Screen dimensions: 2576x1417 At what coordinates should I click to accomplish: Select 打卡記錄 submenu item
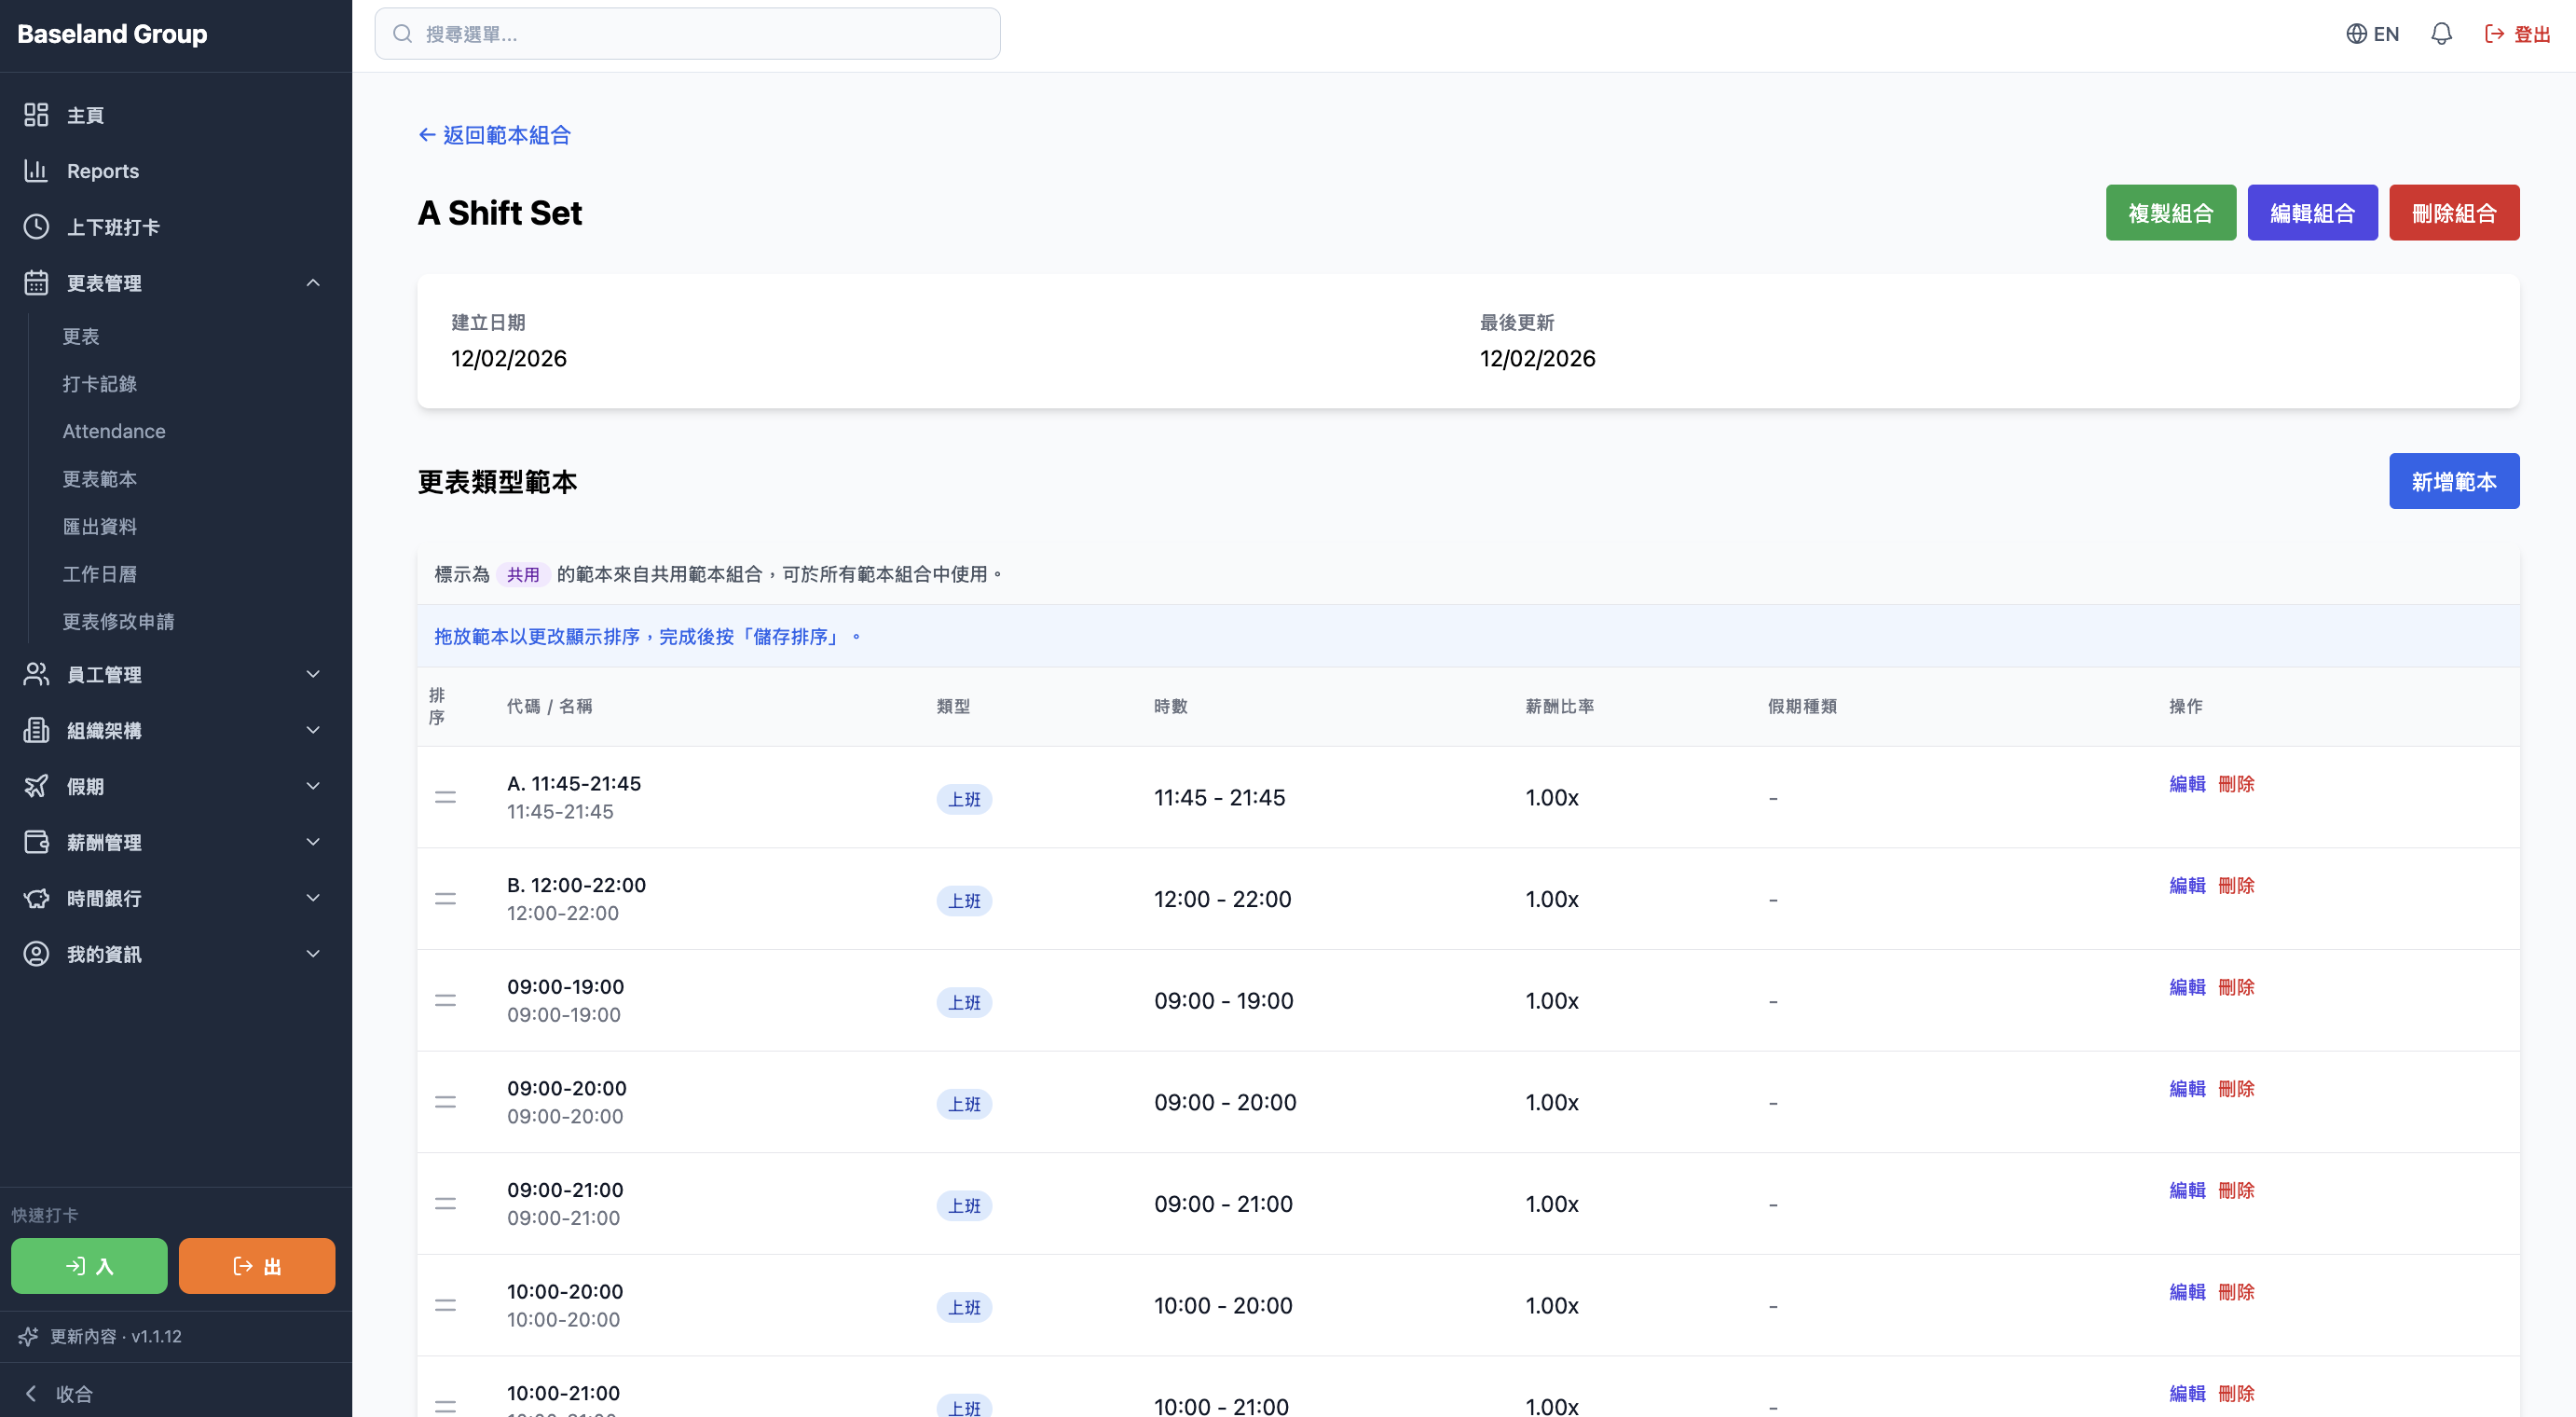[100, 384]
